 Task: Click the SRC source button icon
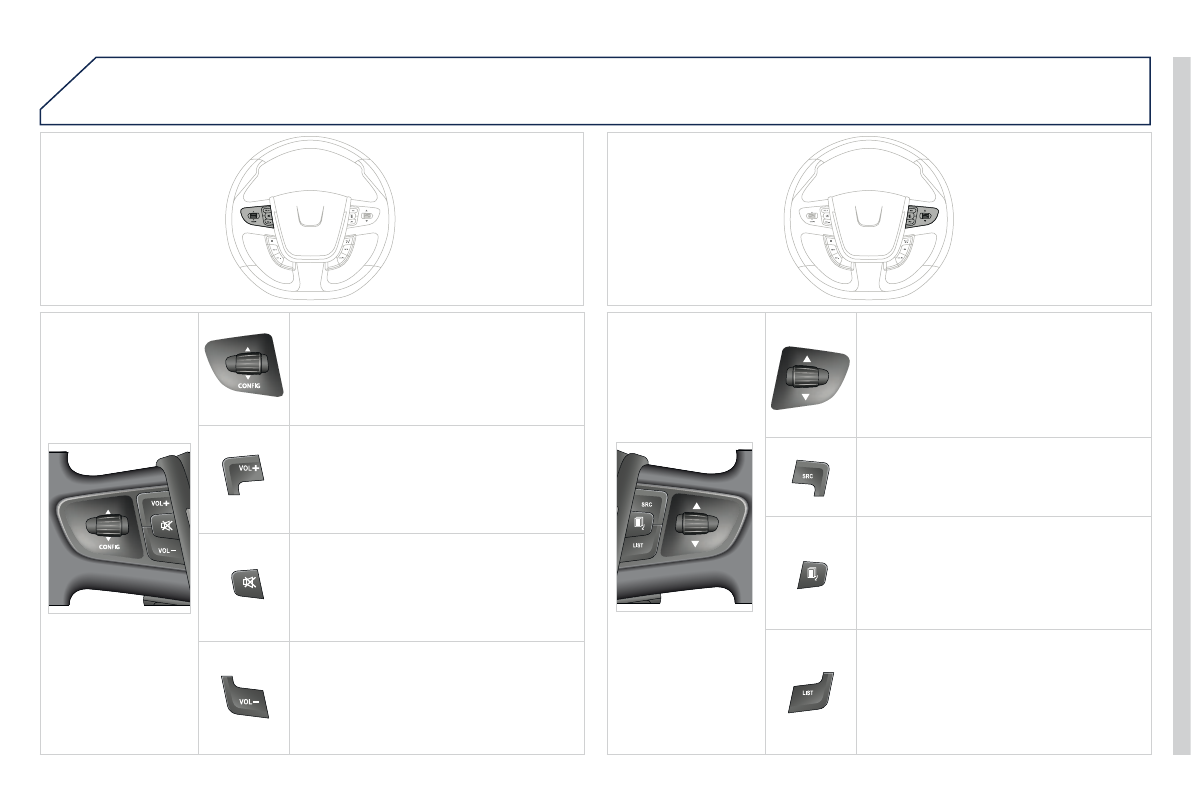tap(810, 478)
